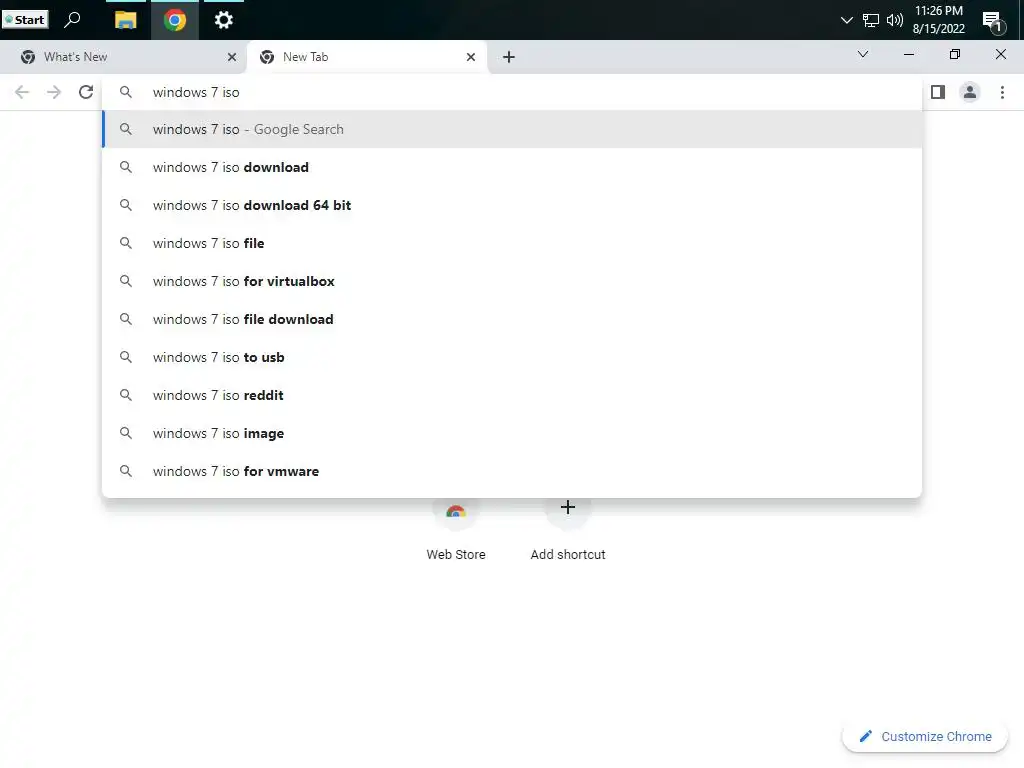Show hidden system tray icons

846,20
